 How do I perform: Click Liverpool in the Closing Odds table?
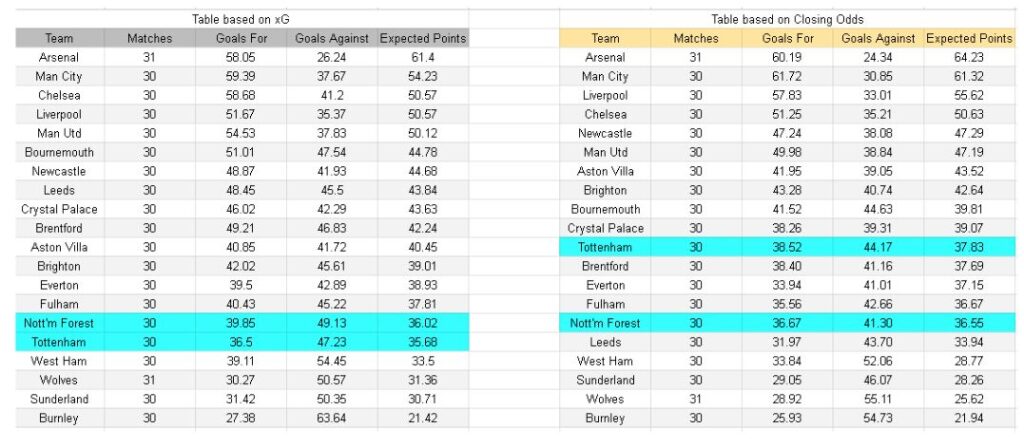pyautogui.click(x=605, y=95)
